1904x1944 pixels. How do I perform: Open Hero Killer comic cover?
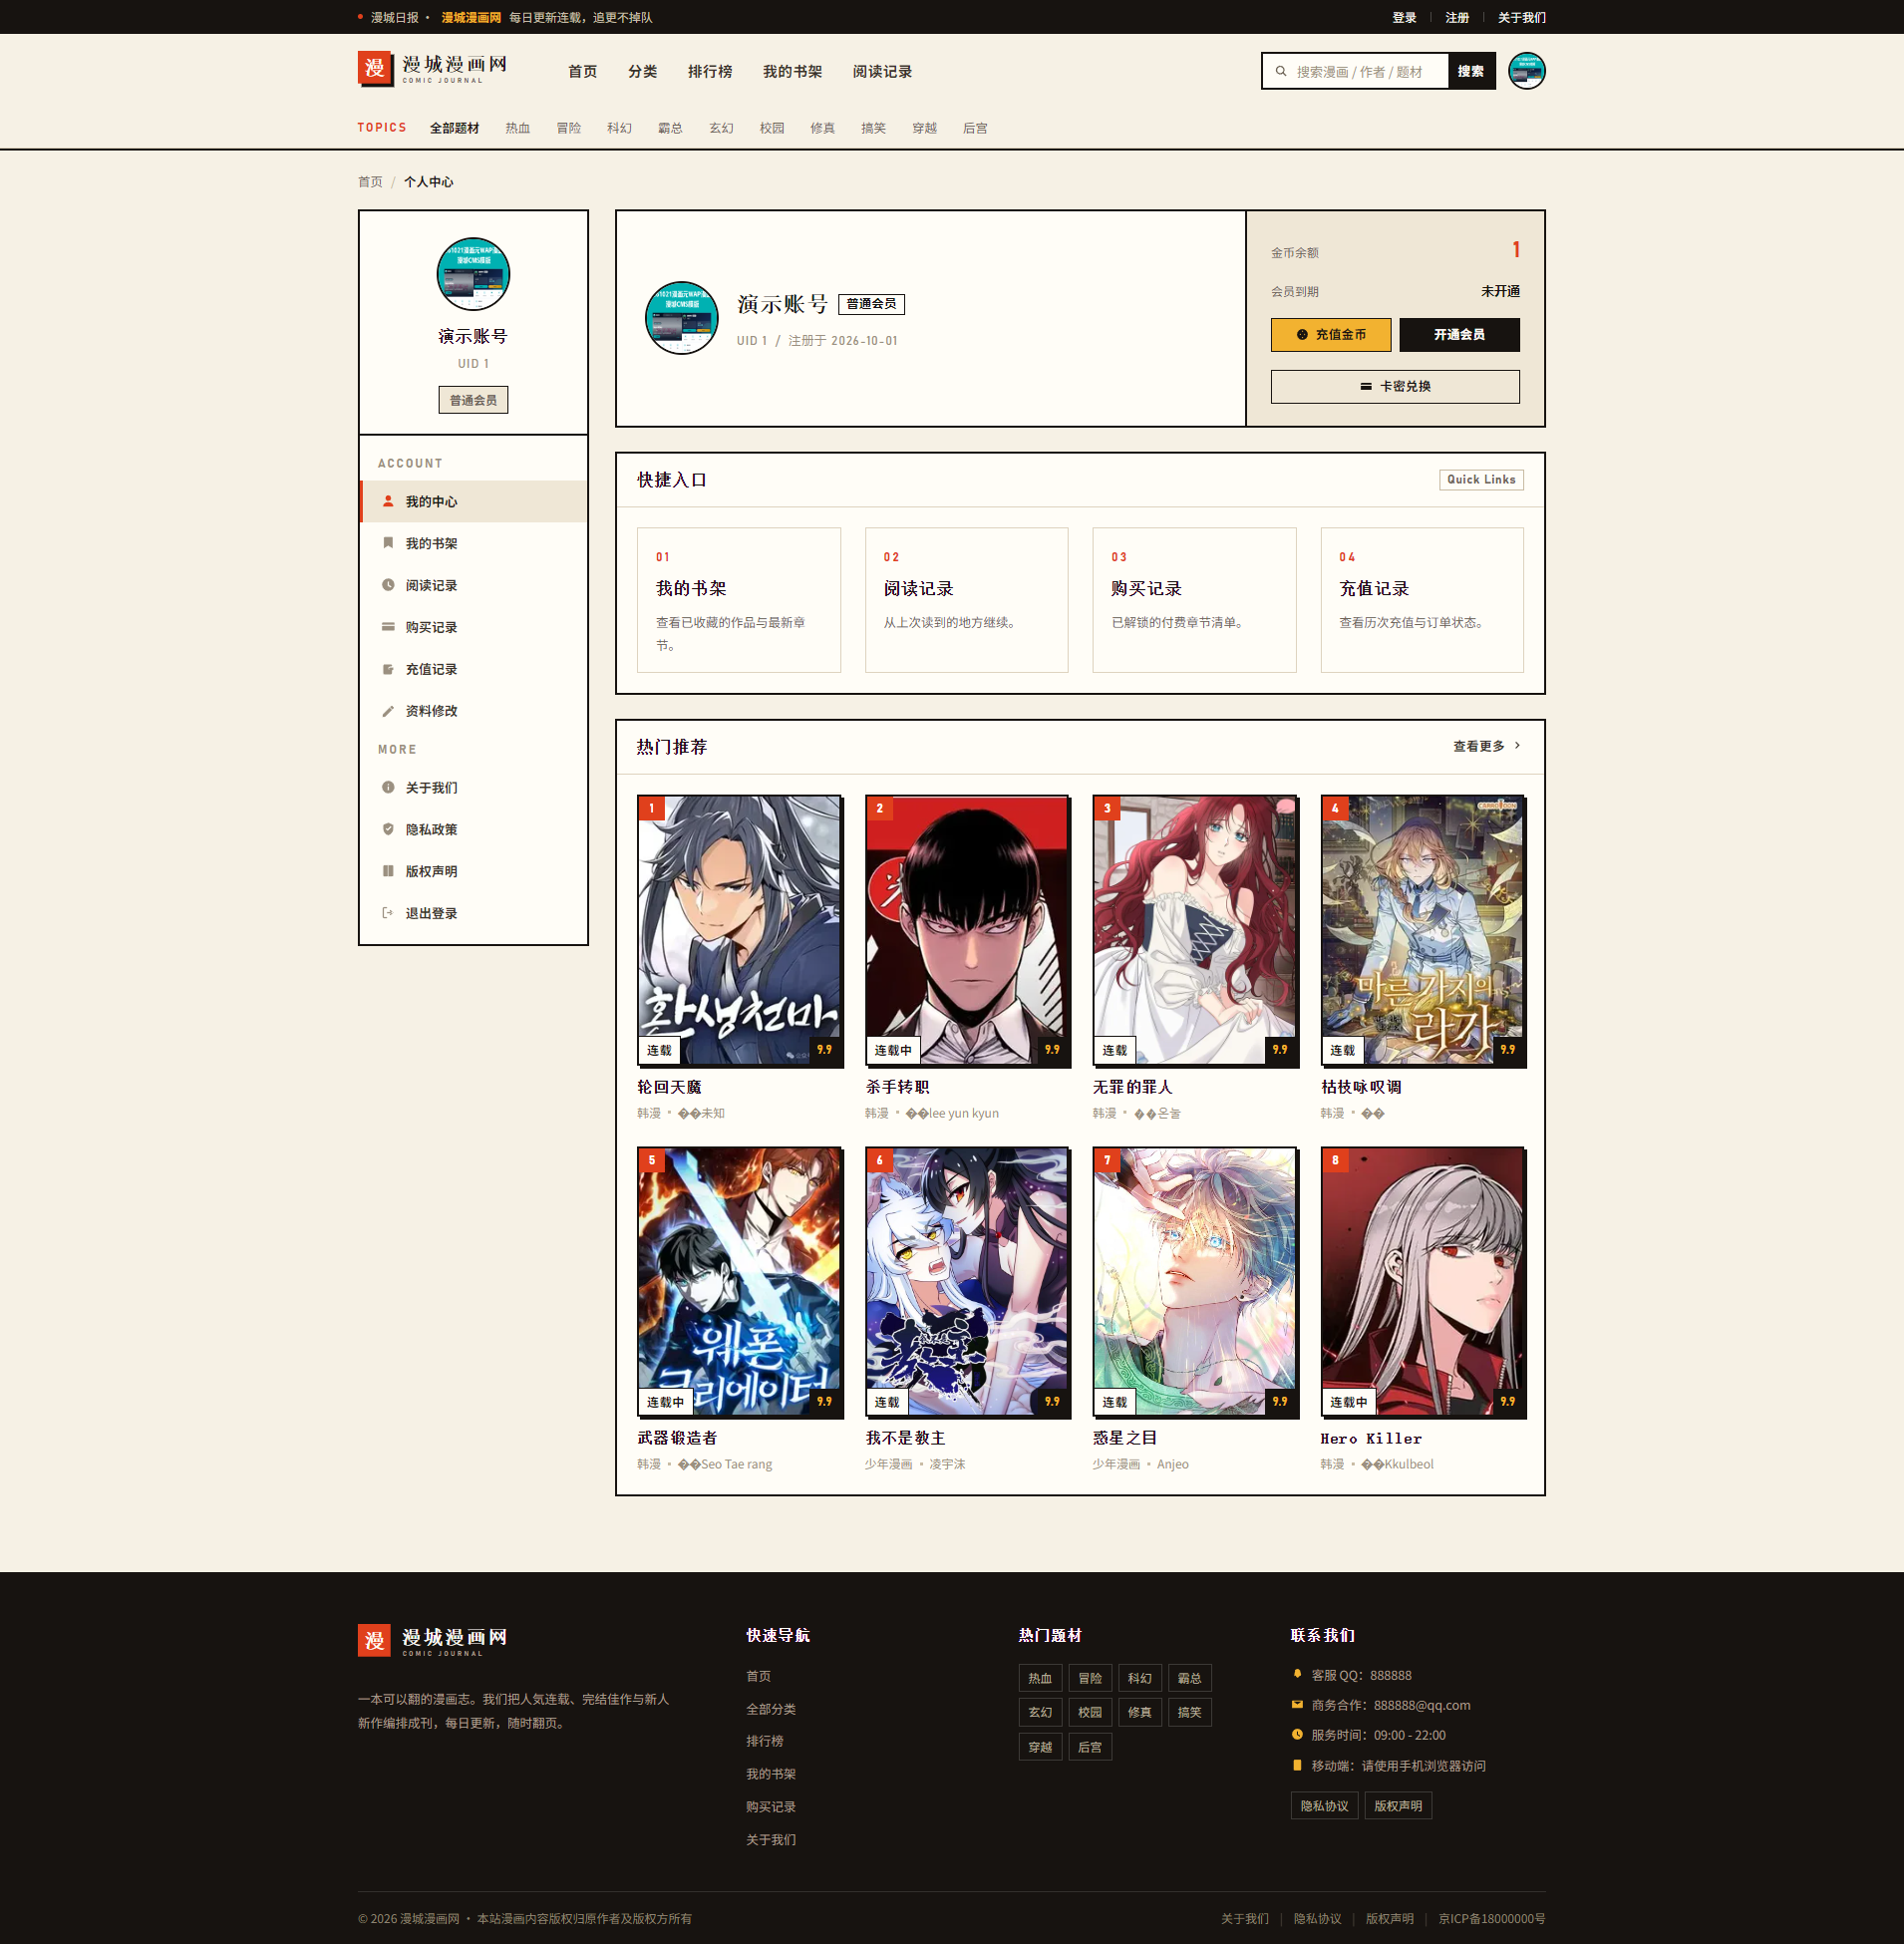tap(1423, 1282)
